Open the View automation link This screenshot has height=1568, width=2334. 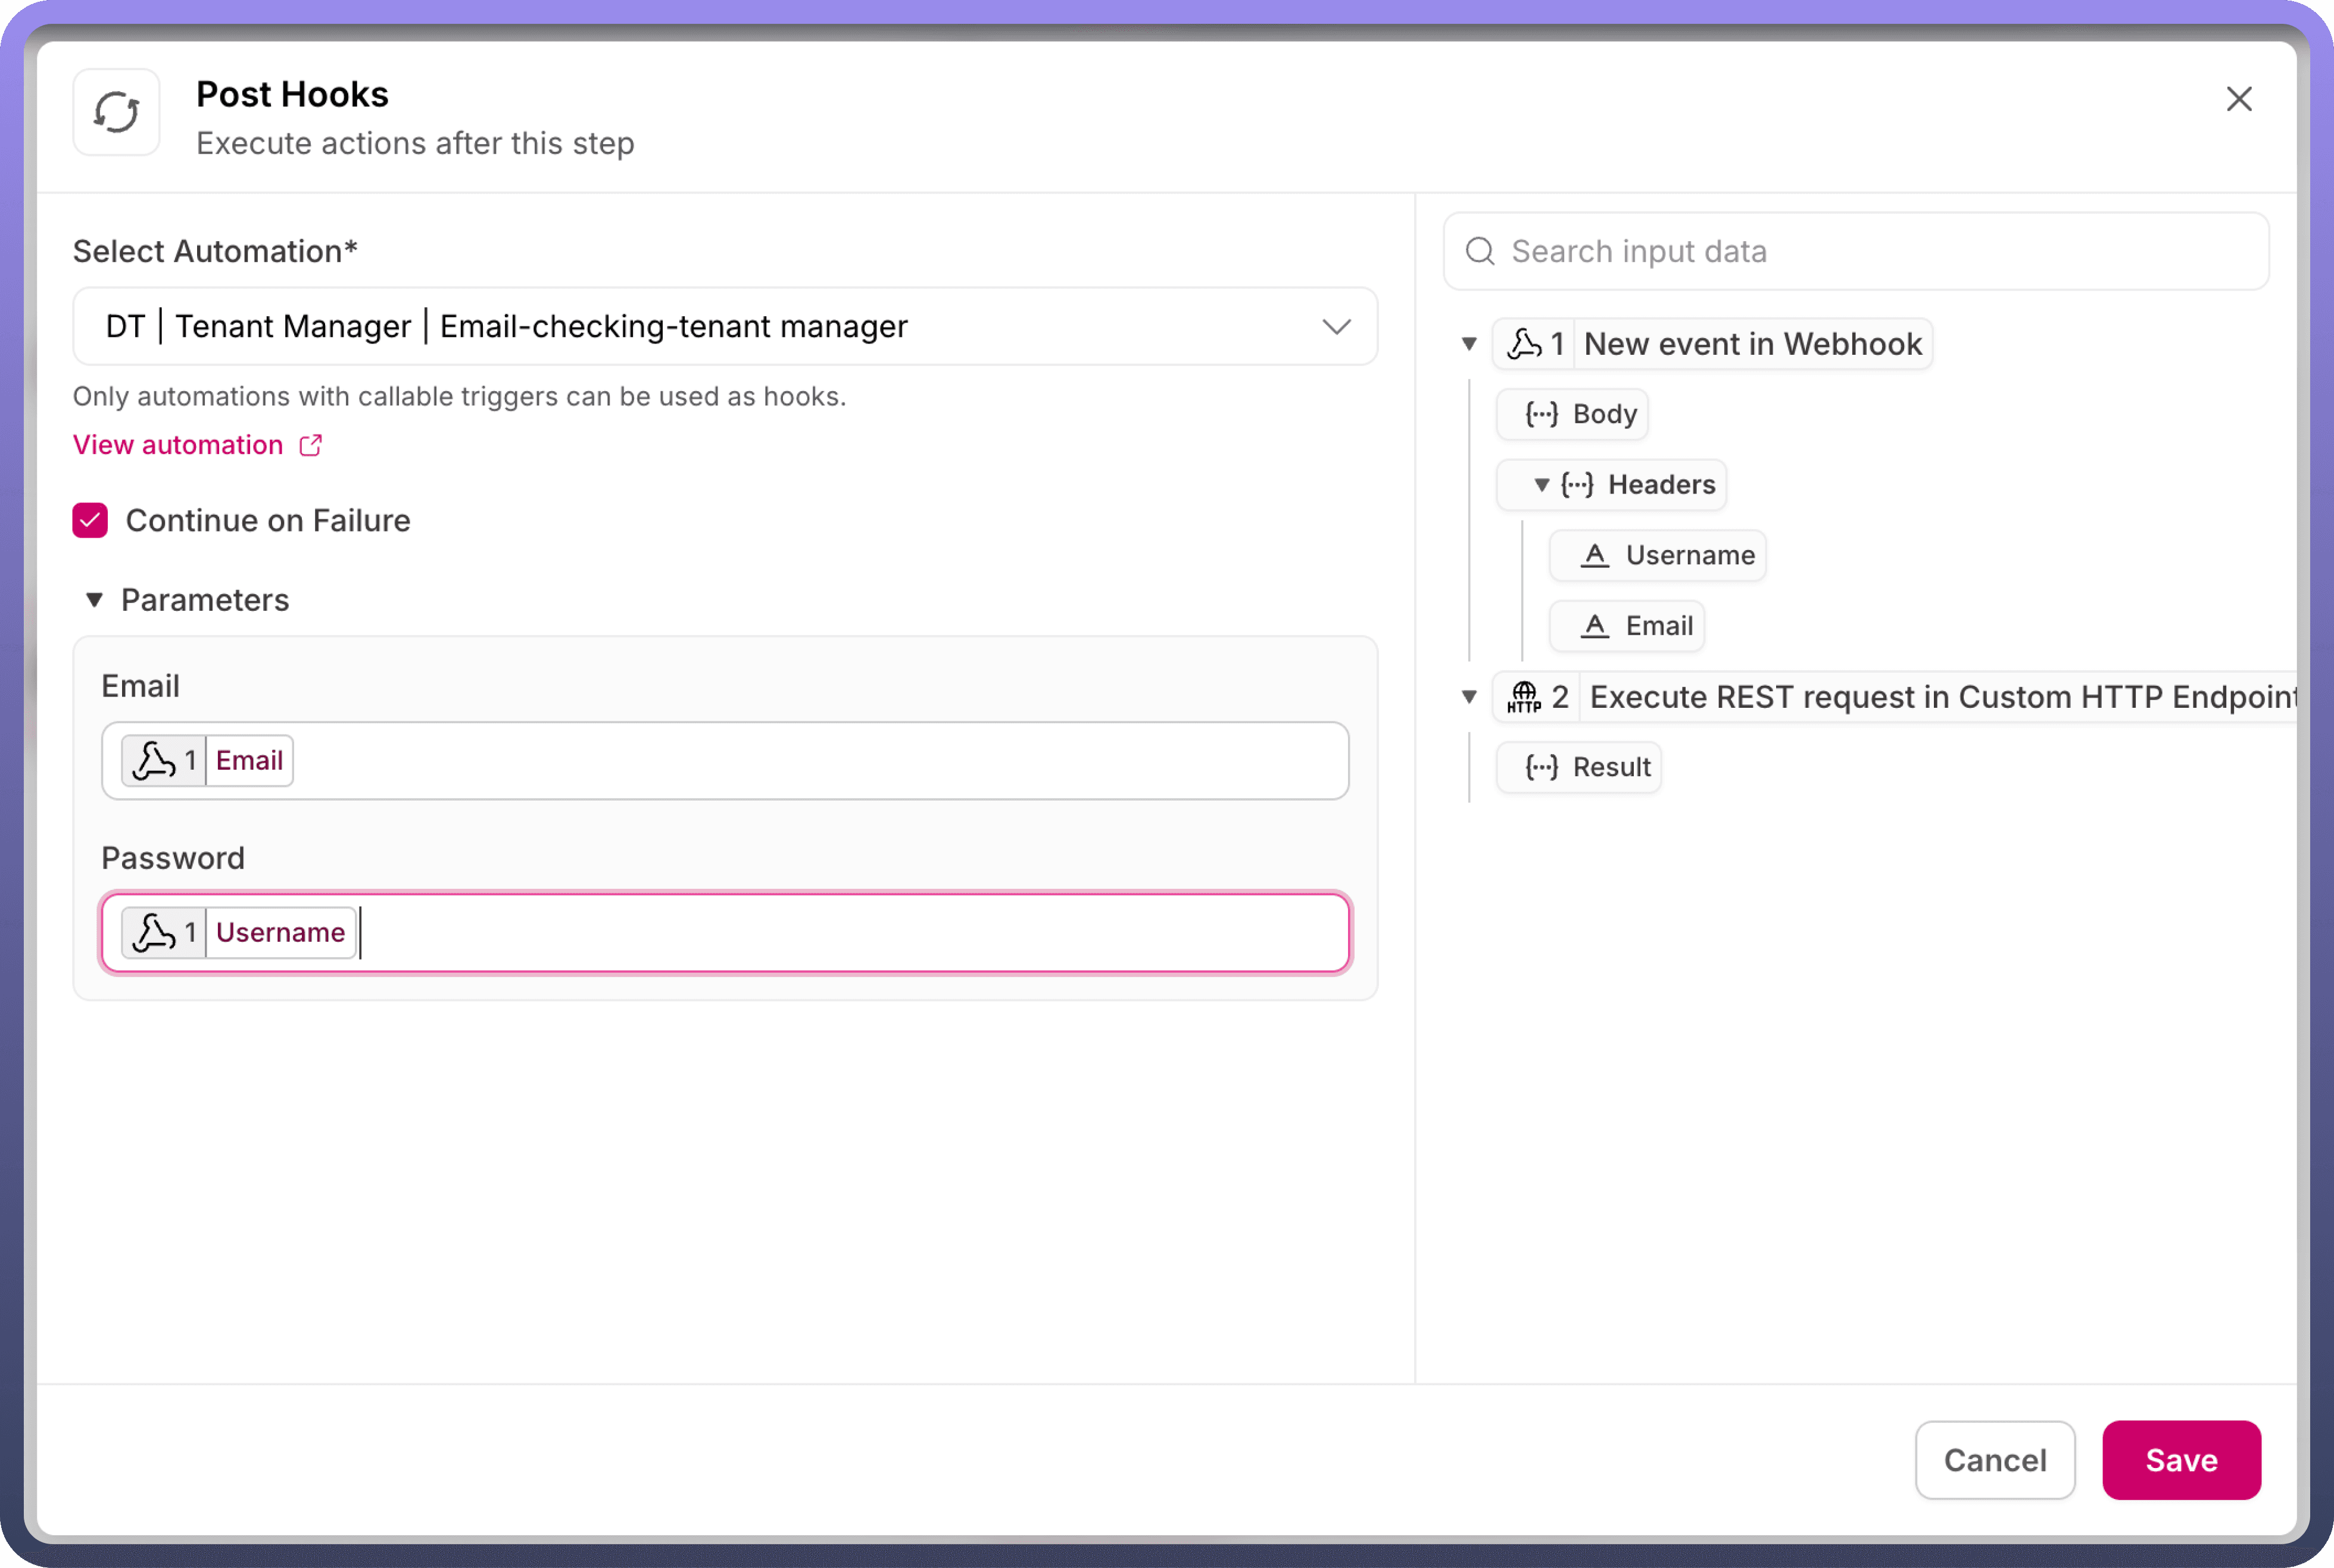click(178, 445)
